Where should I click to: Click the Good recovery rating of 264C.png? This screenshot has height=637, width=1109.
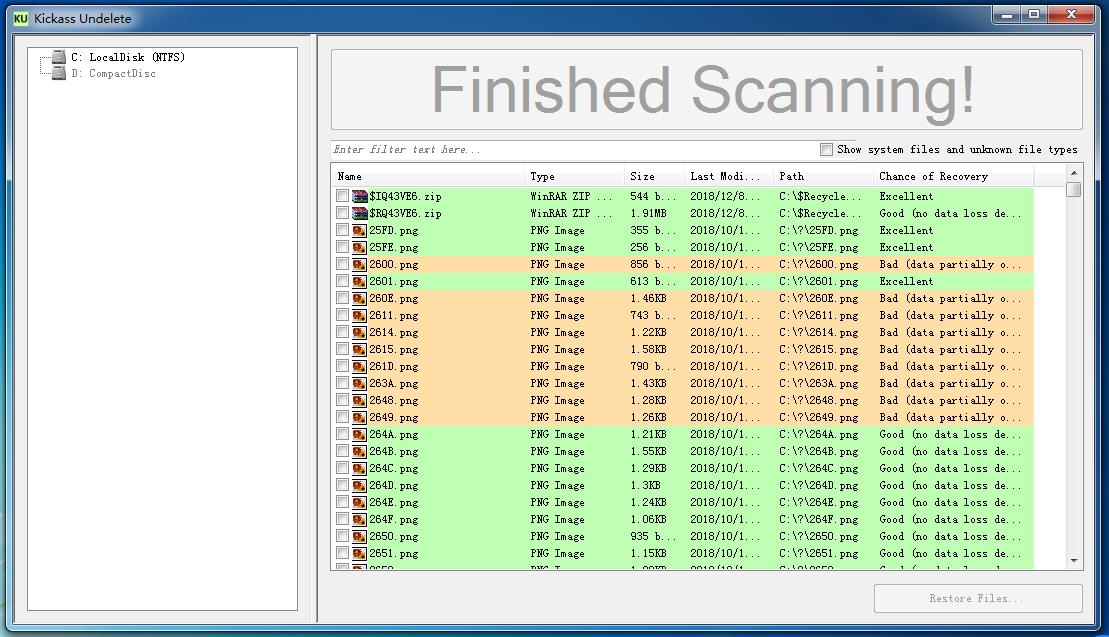click(950, 468)
